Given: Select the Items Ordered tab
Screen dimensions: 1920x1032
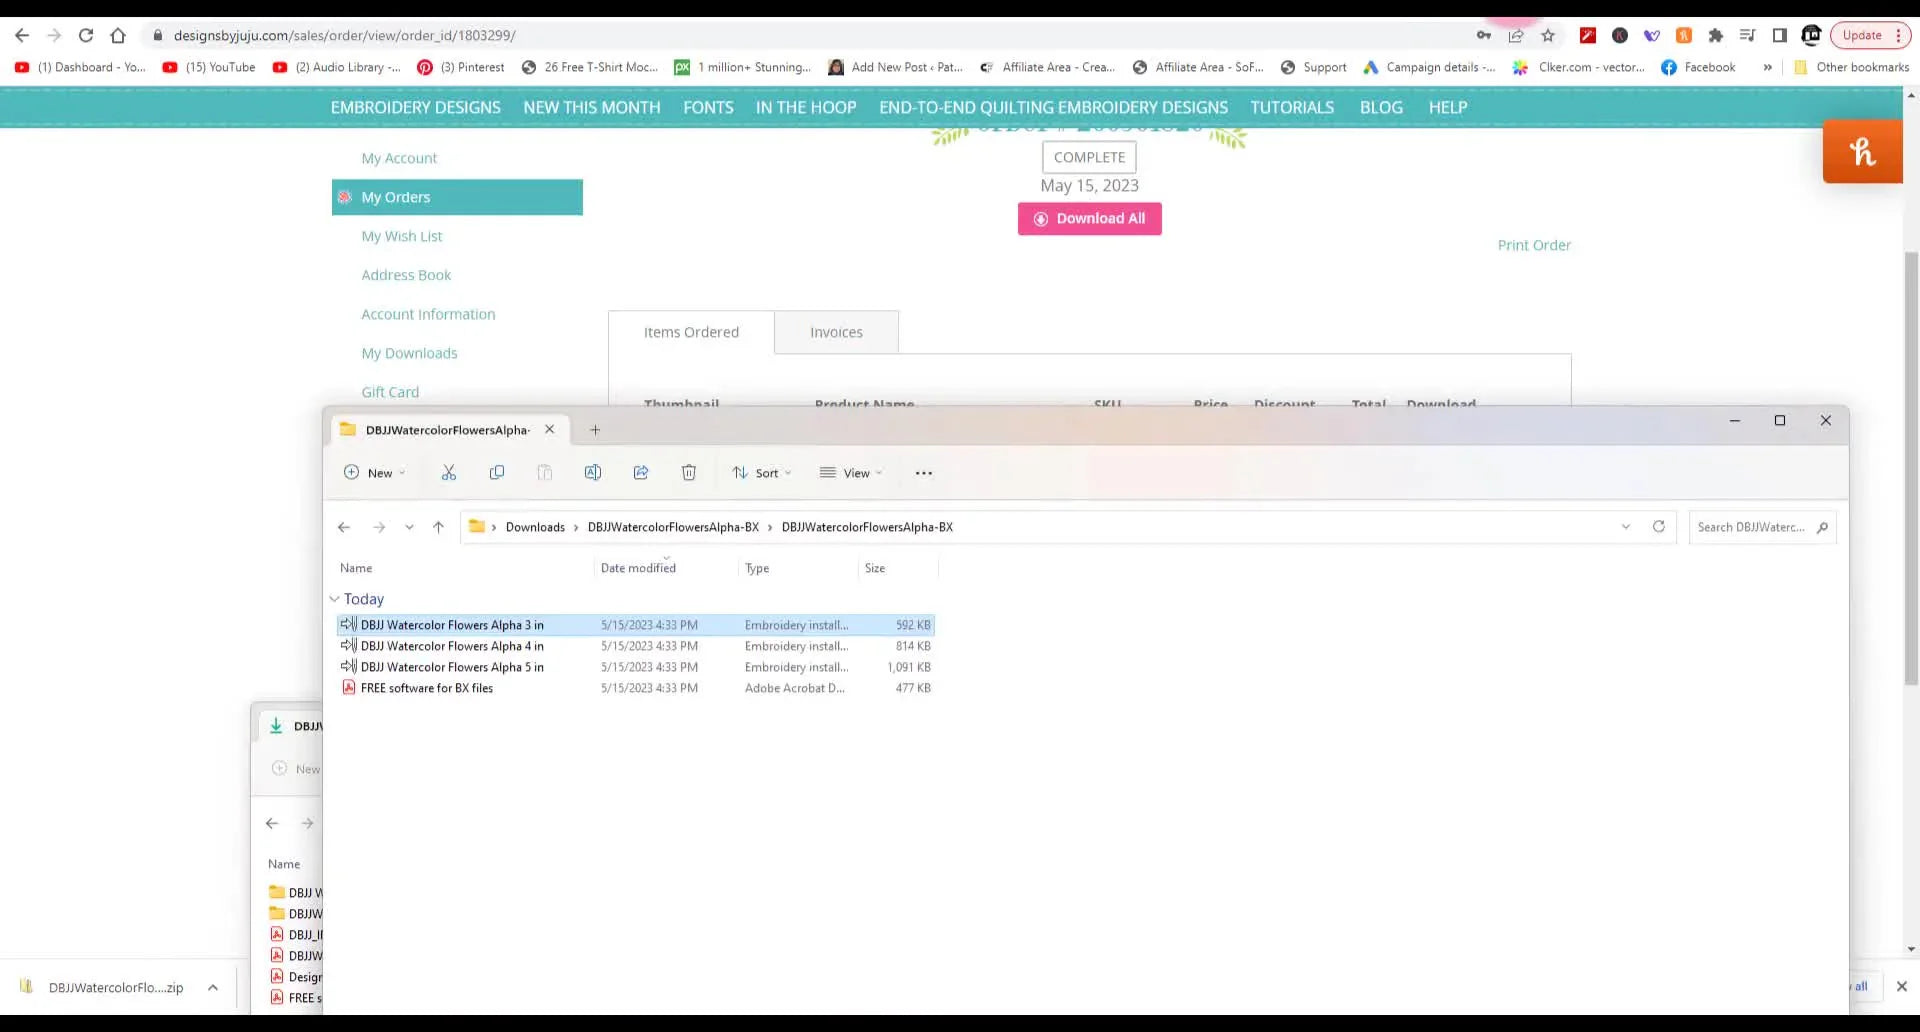Looking at the screenshot, I should coord(691,332).
